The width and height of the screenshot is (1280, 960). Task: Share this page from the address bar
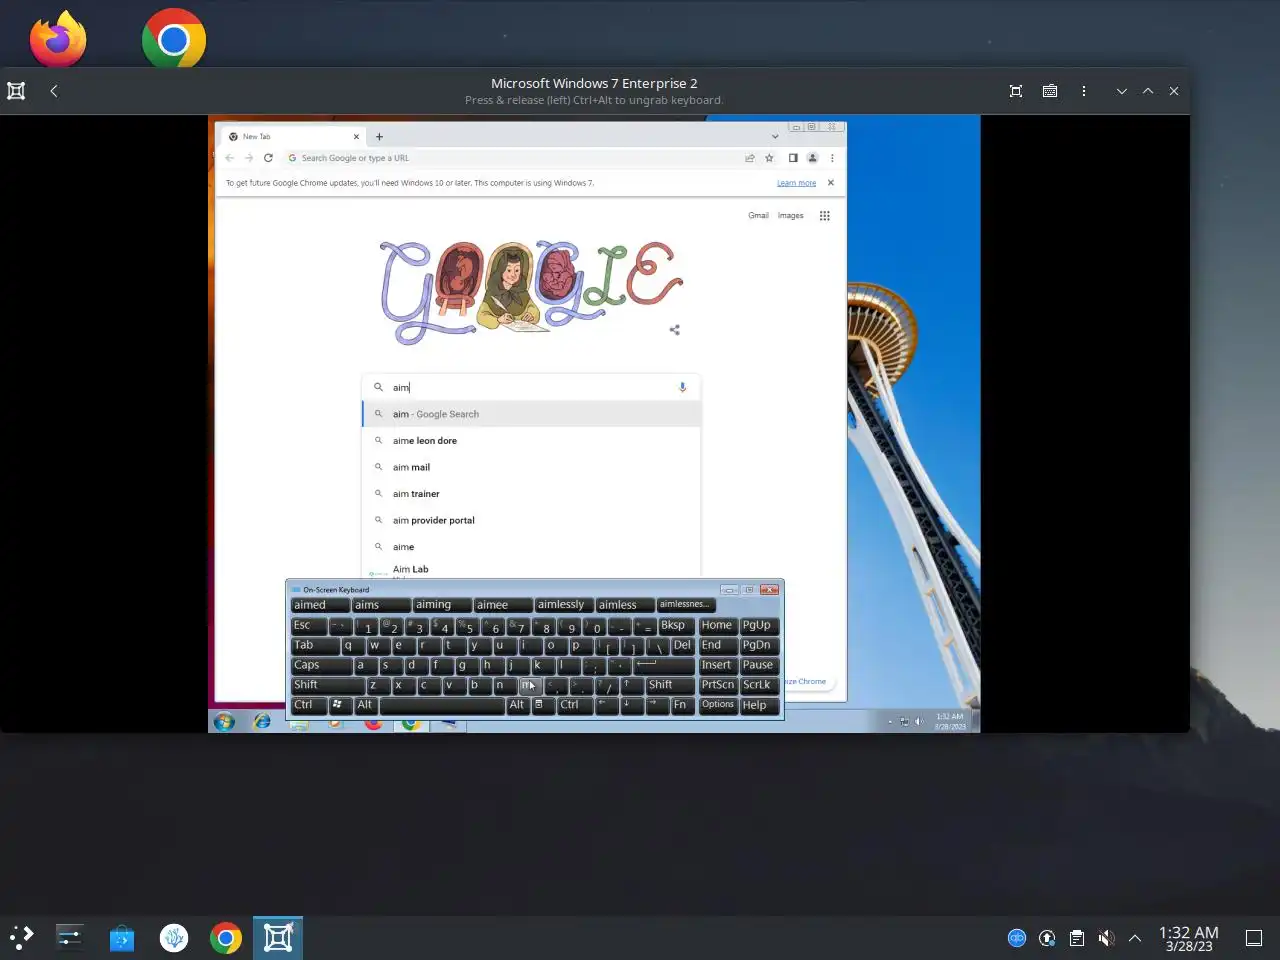click(750, 158)
